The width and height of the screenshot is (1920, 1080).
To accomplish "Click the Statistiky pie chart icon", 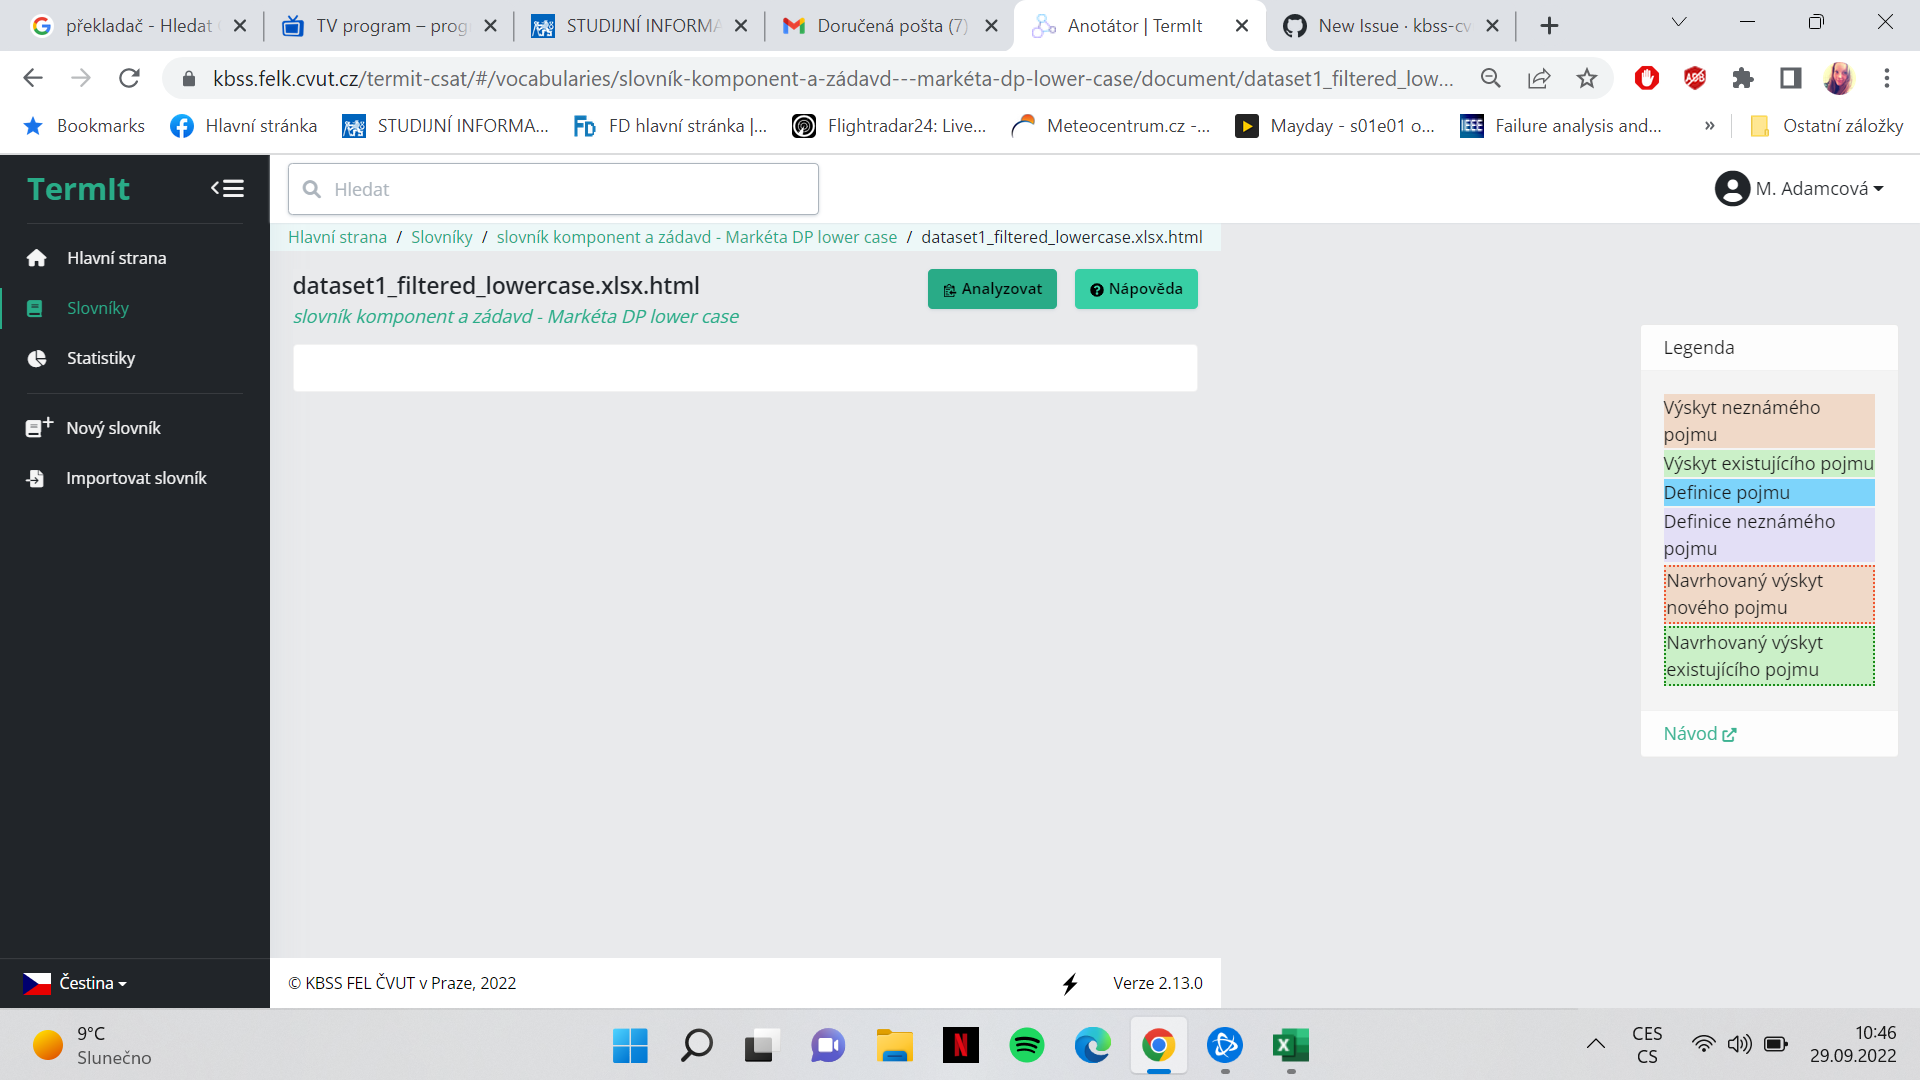I will pyautogui.click(x=37, y=358).
